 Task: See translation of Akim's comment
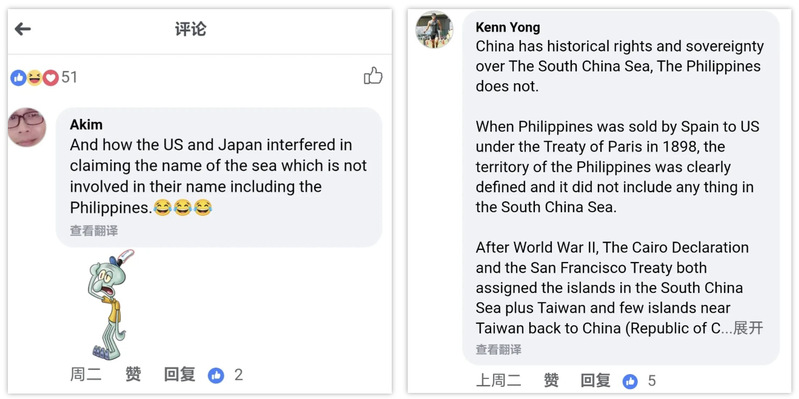94,231
